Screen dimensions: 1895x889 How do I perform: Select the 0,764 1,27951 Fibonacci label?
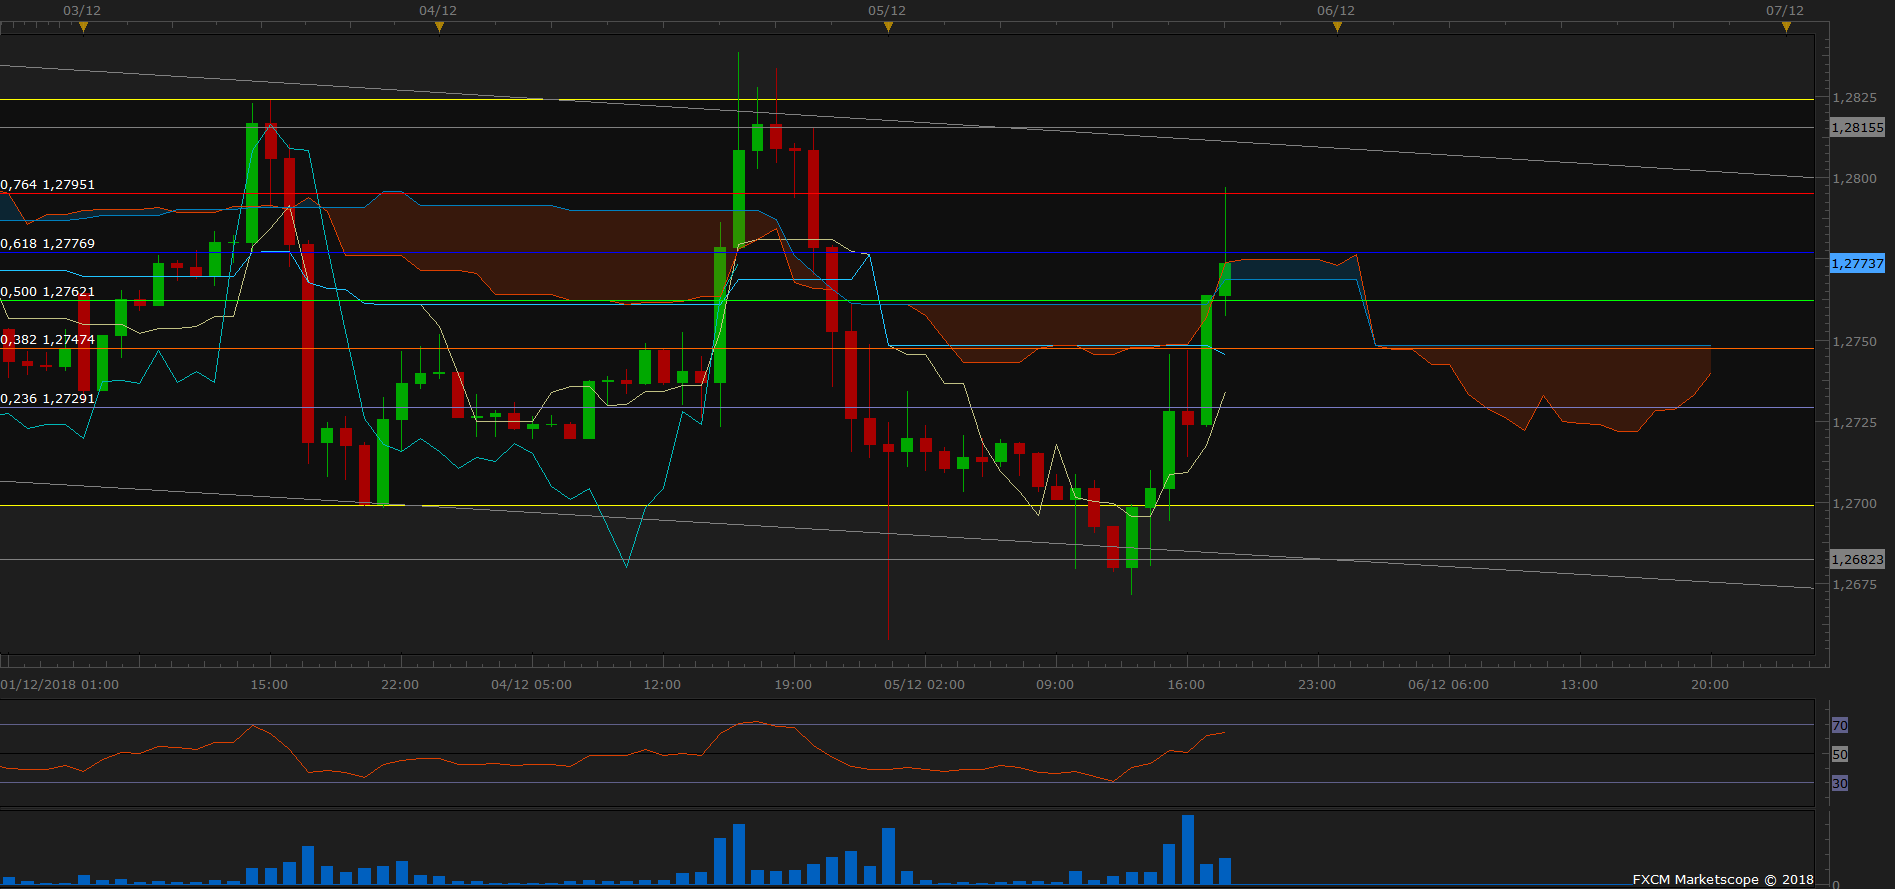pyautogui.click(x=48, y=185)
